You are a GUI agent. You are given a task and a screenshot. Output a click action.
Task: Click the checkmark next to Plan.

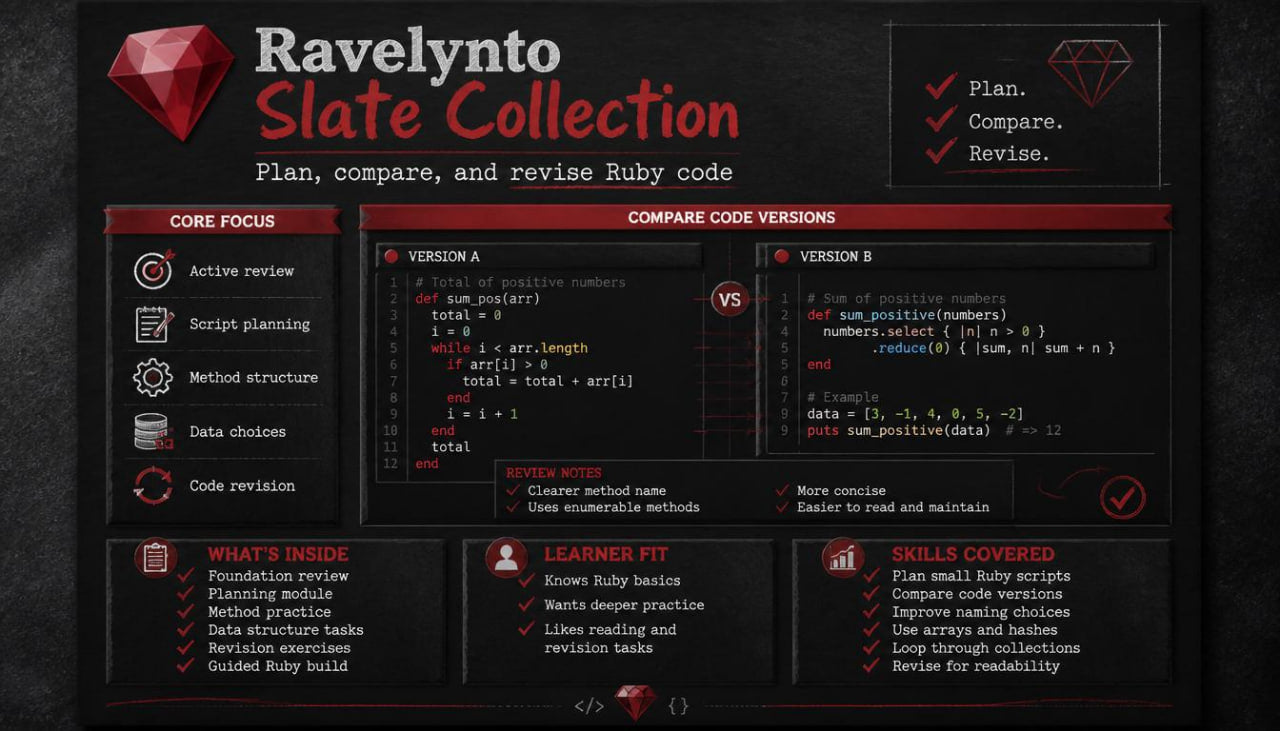[x=941, y=86]
